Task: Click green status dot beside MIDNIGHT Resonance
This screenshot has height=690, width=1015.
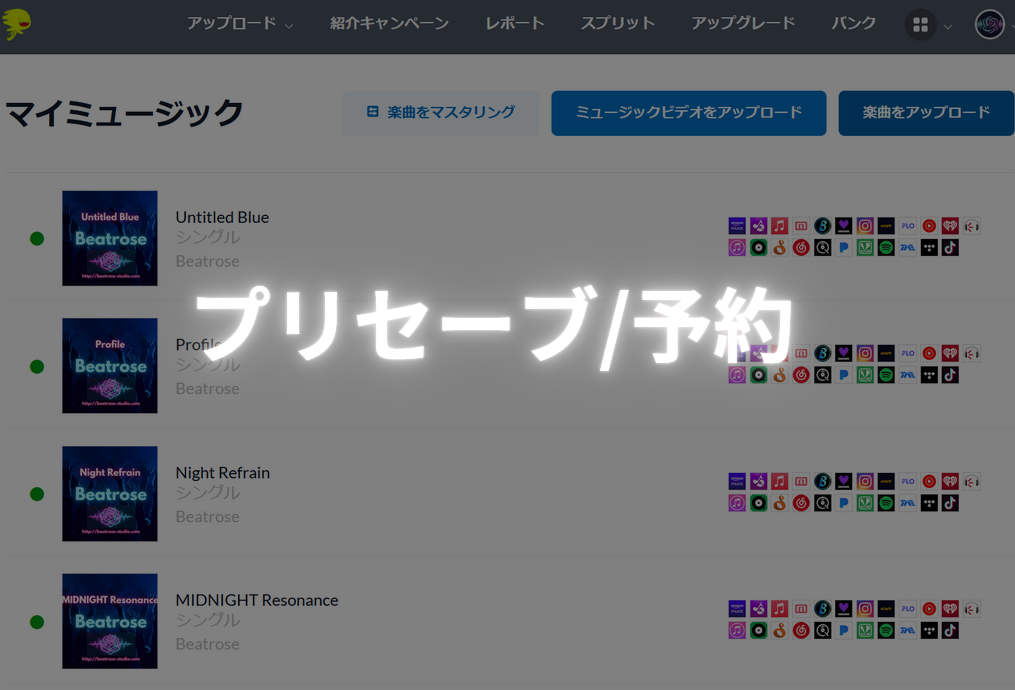Action: click(37, 622)
